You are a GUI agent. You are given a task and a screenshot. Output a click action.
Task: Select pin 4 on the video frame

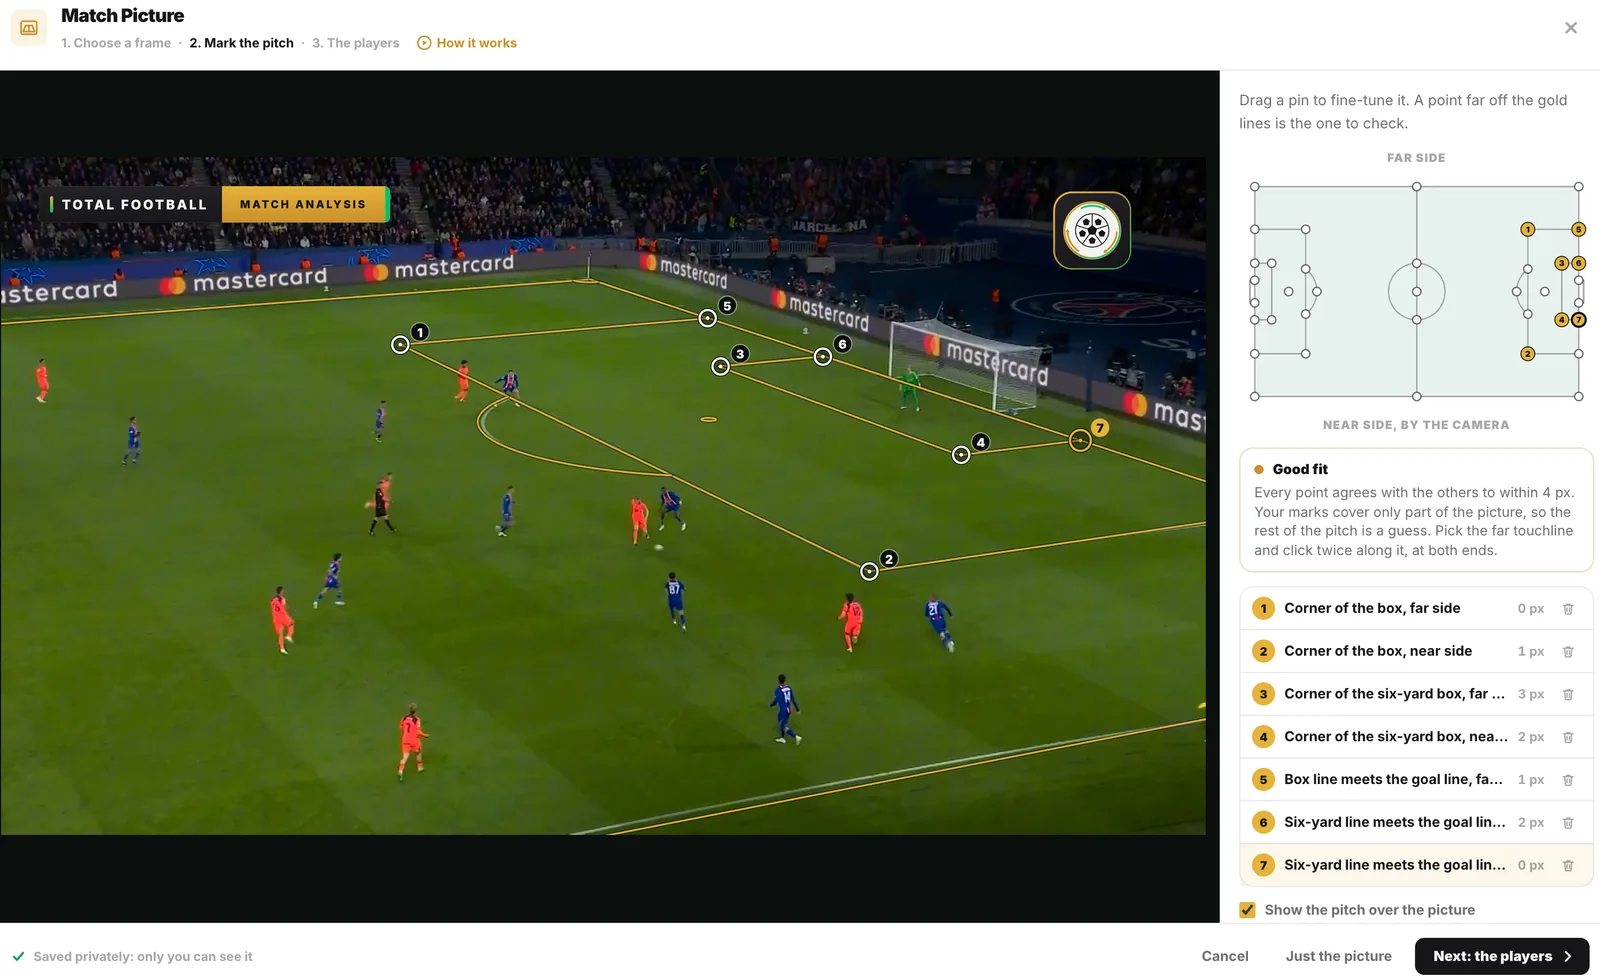[961, 455]
